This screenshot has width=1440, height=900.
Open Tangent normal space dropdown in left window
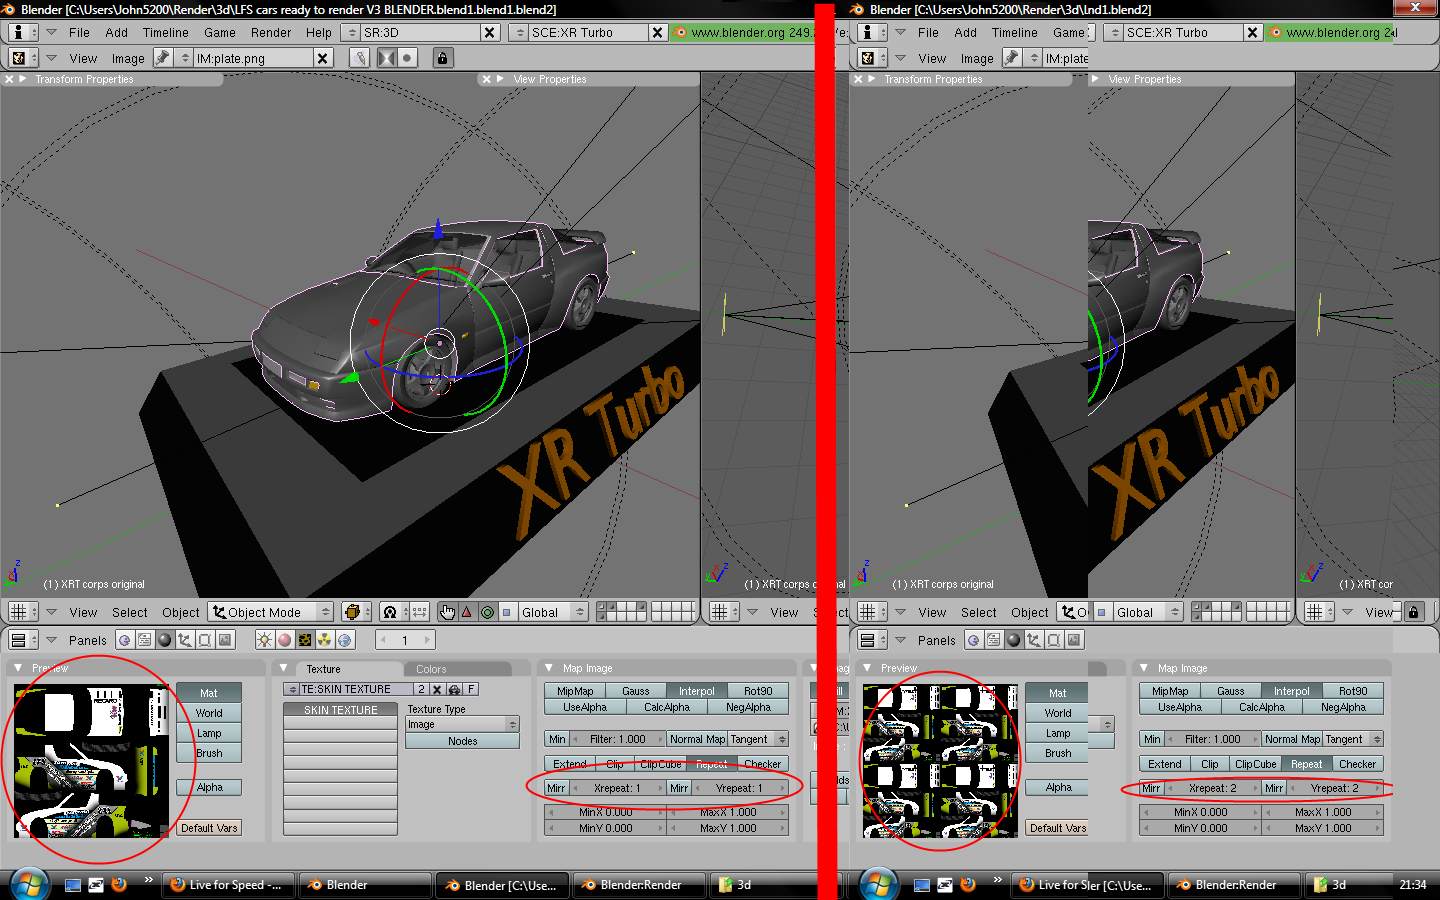(758, 739)
